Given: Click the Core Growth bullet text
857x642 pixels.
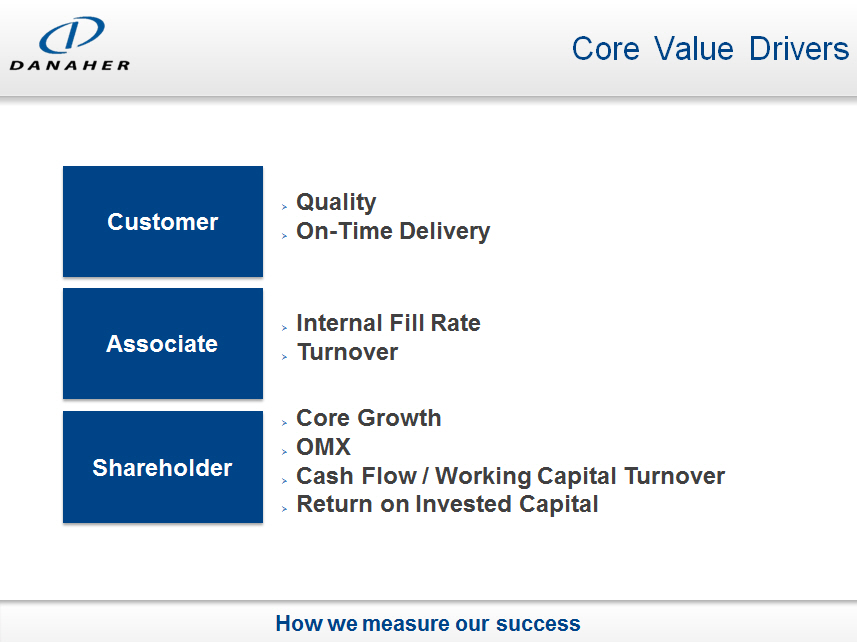Looking at the screenshot, I should (x=369, y=418).
